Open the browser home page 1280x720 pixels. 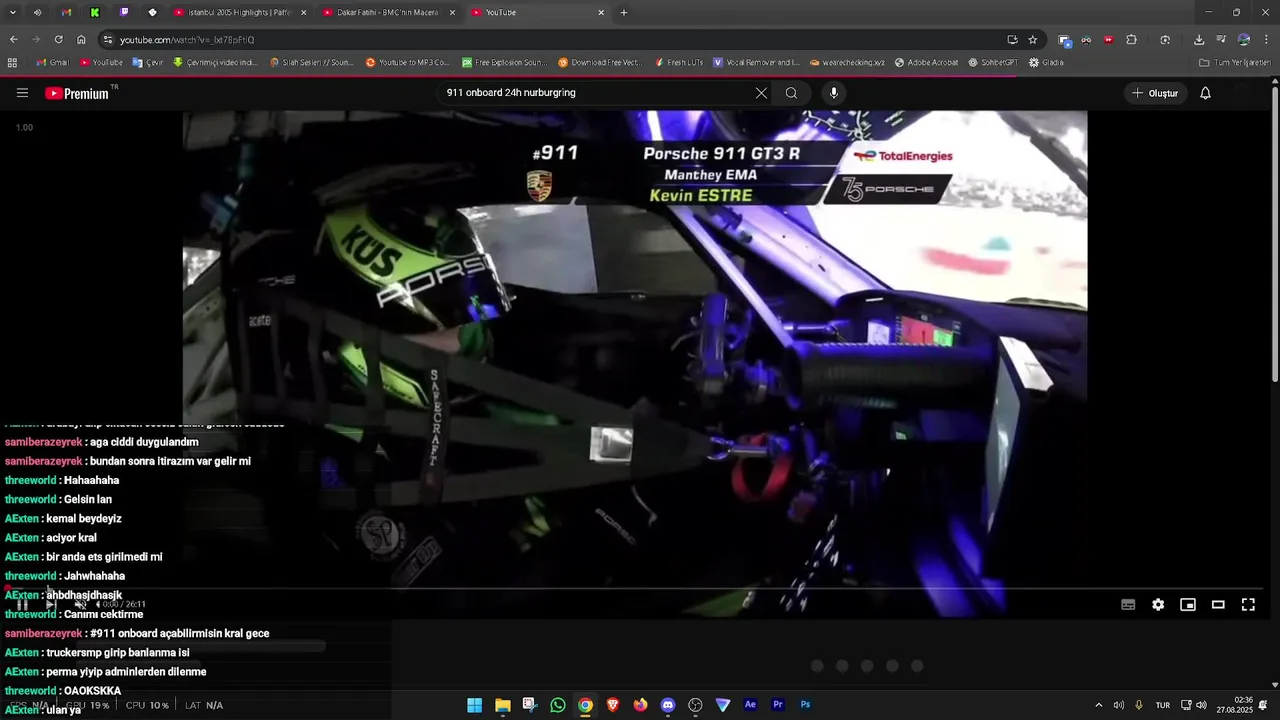click(x=81, y=39)
